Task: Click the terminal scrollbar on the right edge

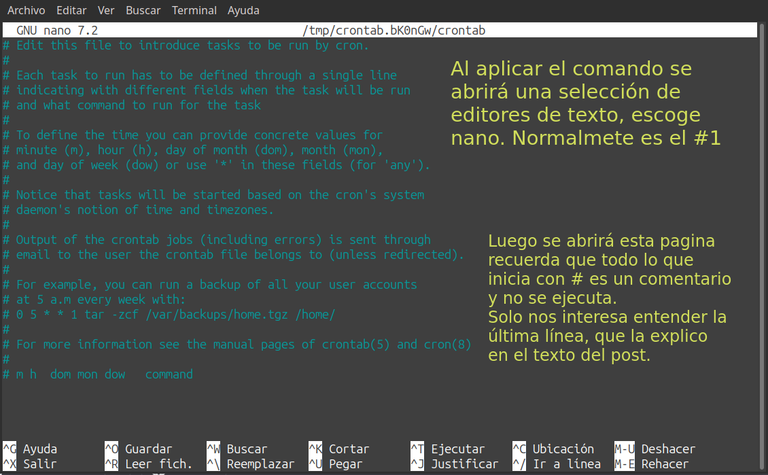Action: (x=762, y=245)
